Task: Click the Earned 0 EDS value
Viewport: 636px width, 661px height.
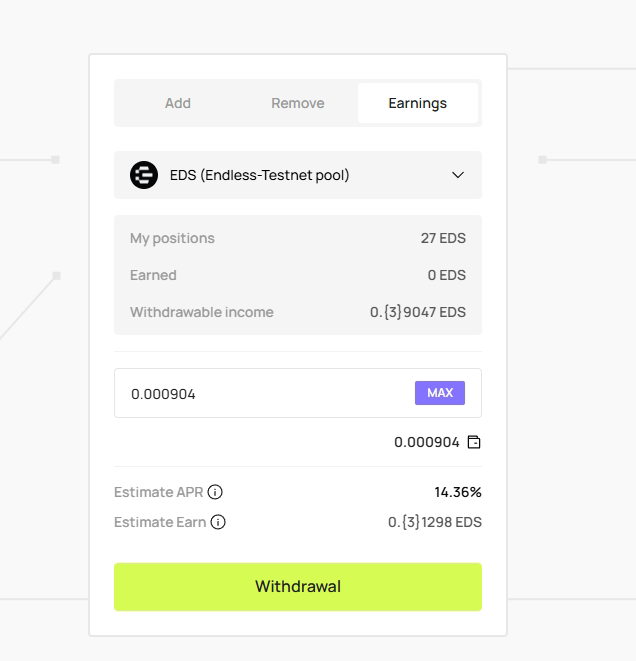Action: pyautogui.click(x=446, y=275)
